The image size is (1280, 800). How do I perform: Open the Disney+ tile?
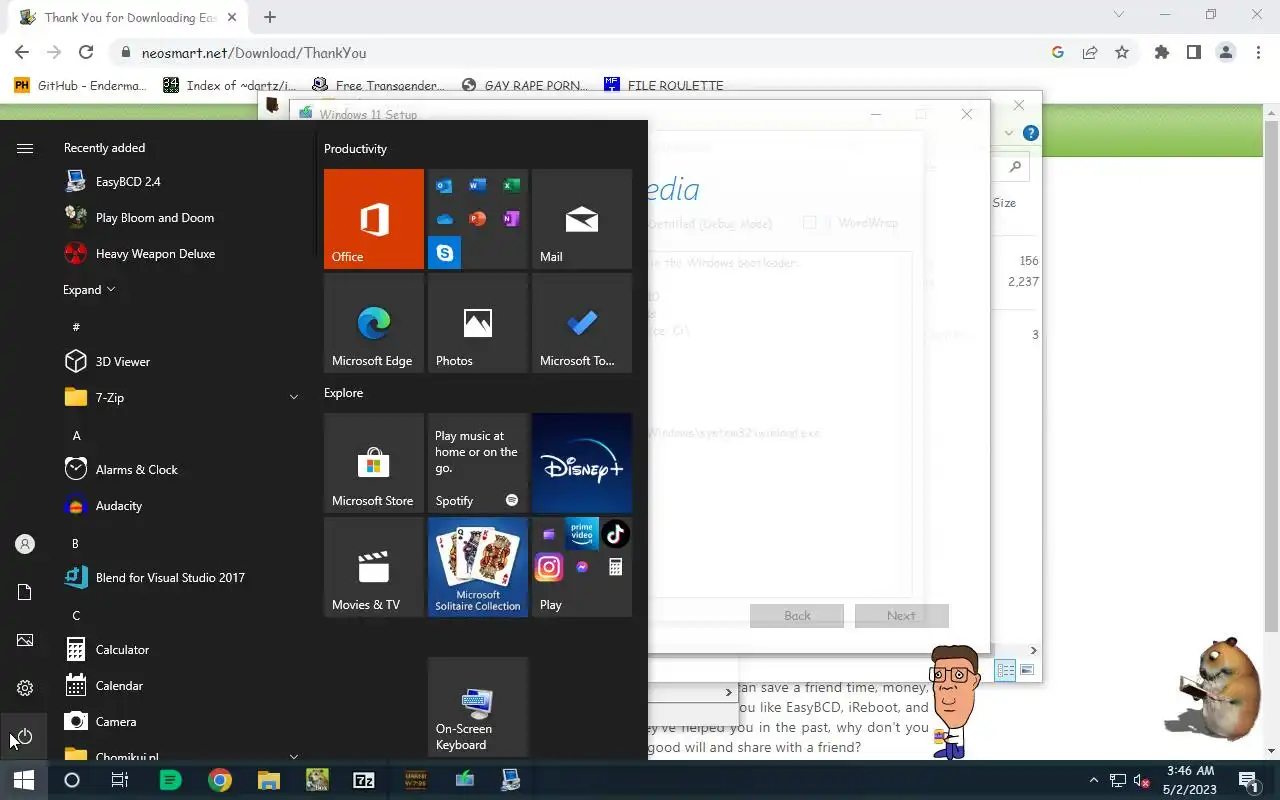coord(582,463)
